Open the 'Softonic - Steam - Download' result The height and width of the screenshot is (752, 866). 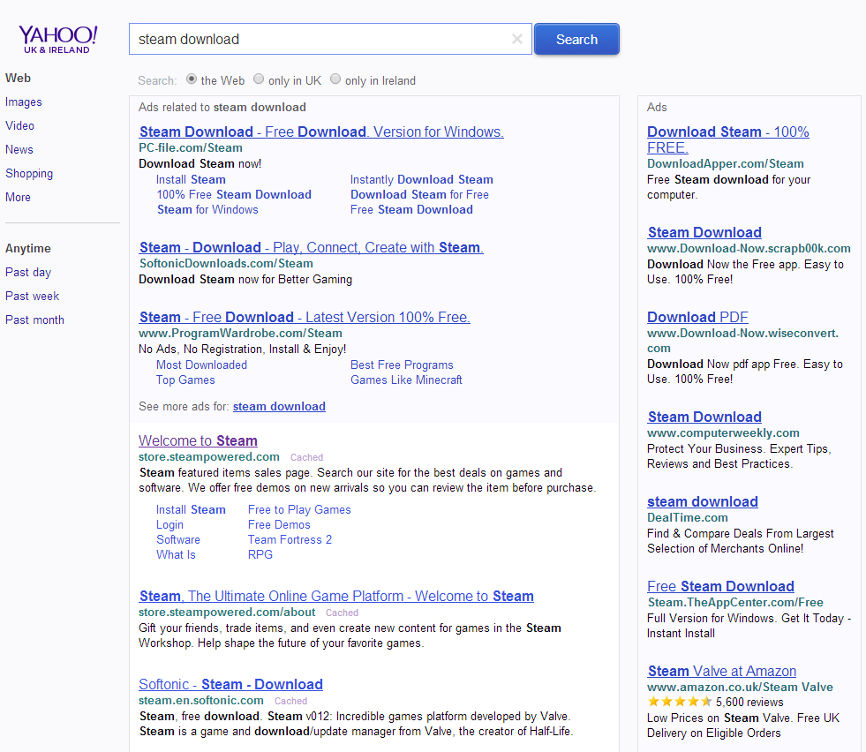tap(230, 684)
